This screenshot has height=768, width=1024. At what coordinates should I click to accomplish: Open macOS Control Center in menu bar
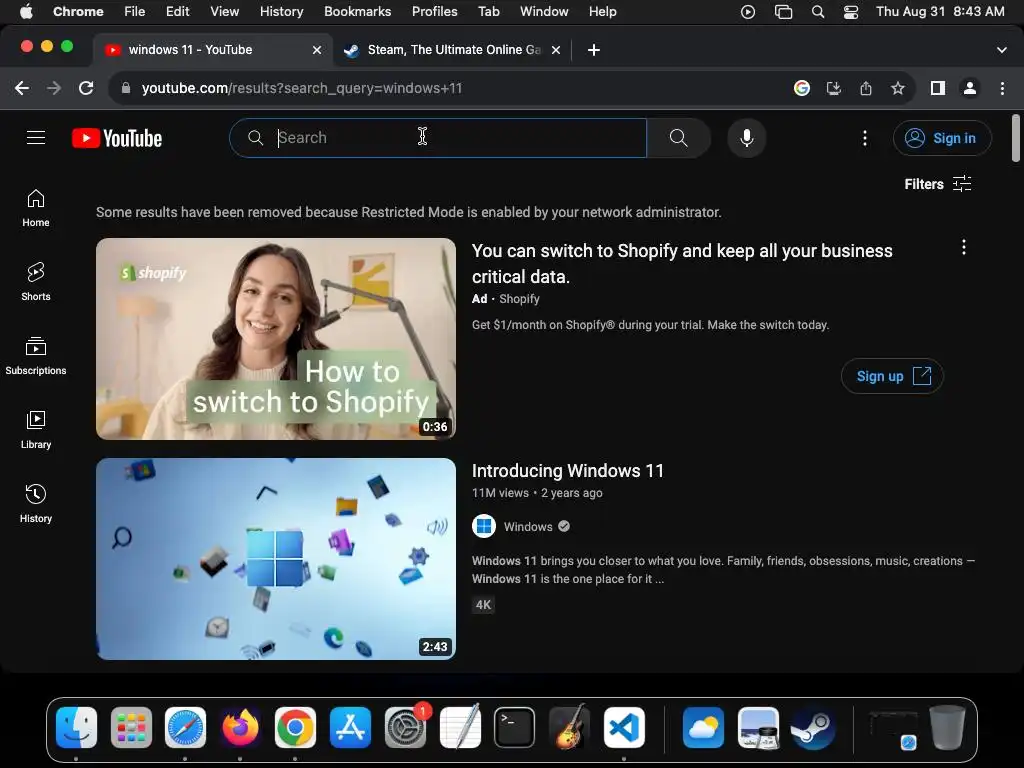850,12
